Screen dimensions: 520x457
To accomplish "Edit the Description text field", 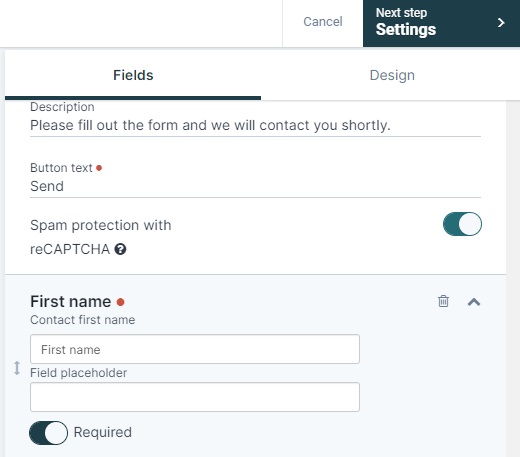I will tap(255, 126).
